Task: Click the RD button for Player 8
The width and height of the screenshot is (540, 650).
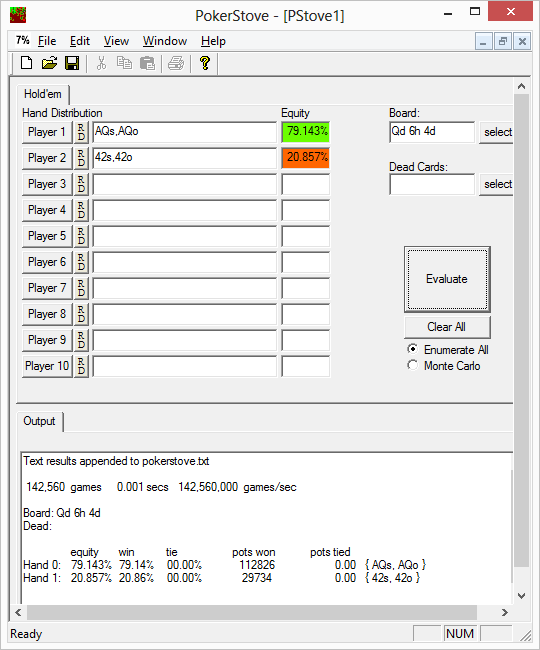Action: (x=81, y=314)
